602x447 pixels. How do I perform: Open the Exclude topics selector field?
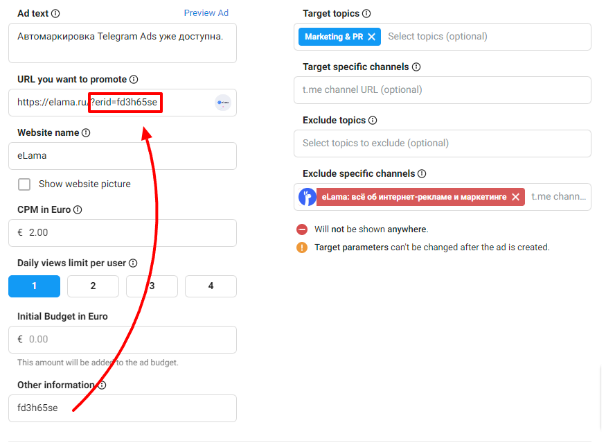[442, 144]
